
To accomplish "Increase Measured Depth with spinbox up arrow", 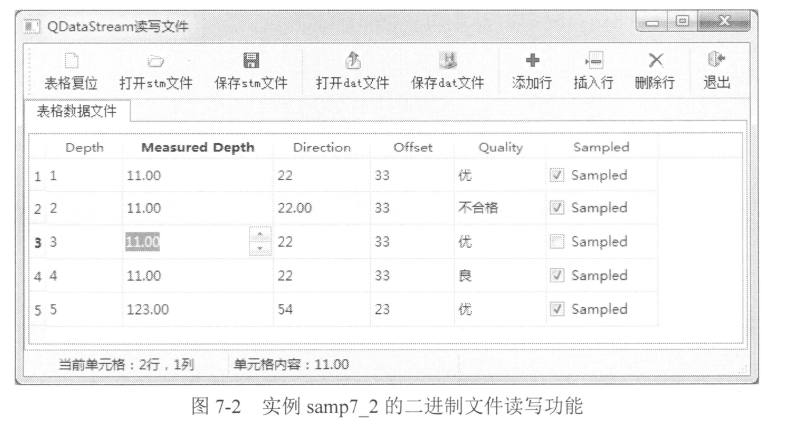I will [x=260, y=234].
